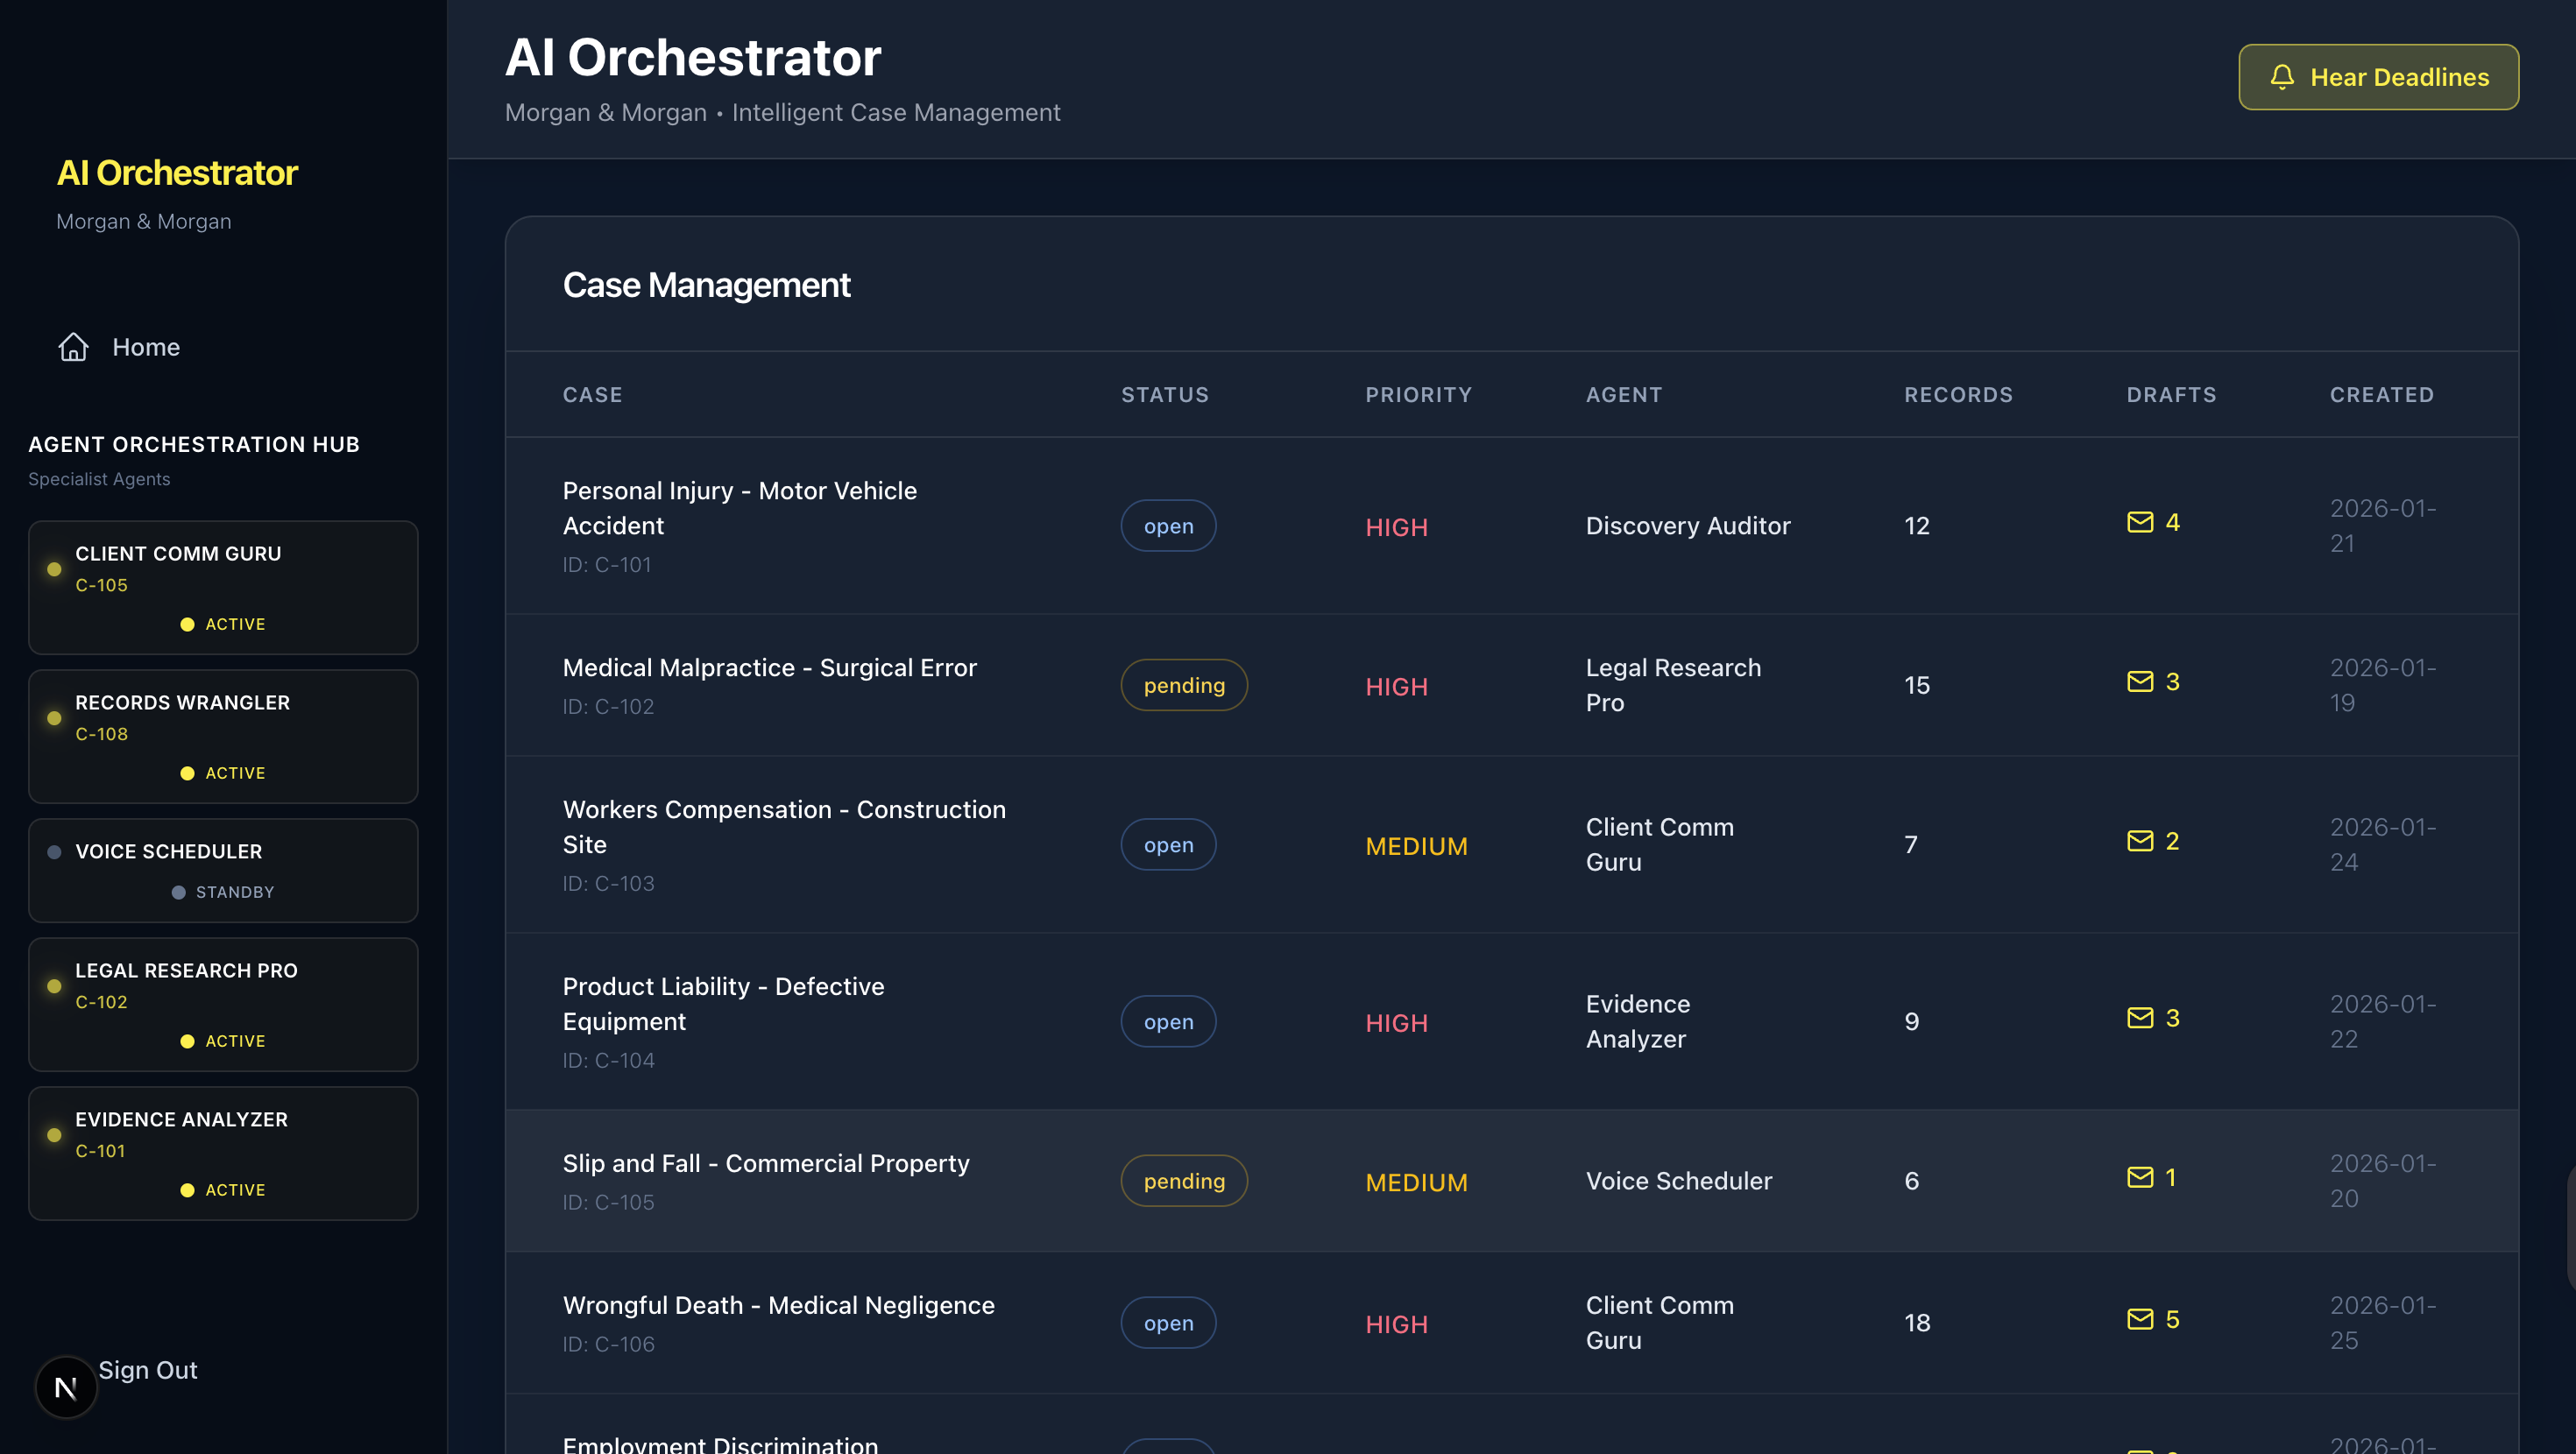Open the Voice Scheduler standby agent card
Image resolution: width=2576 pixels, height=1454 pixels.
tap(223, 870)
